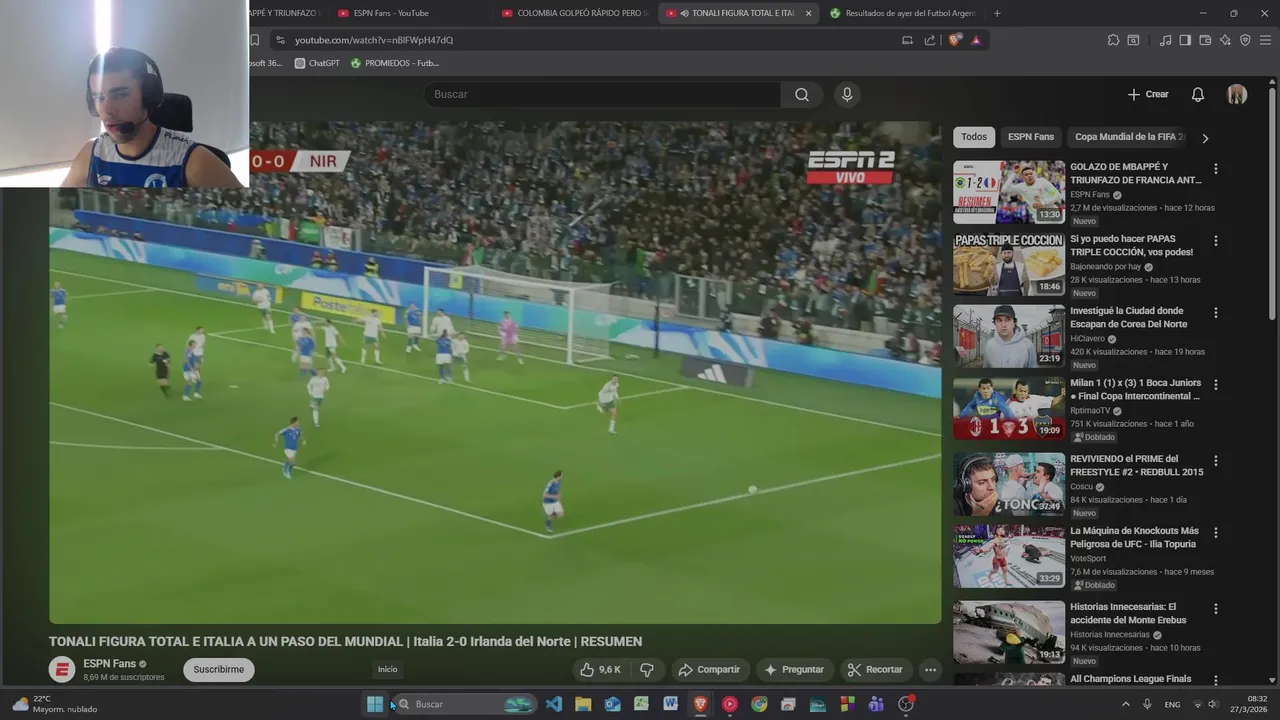1280x720 pixels.
Task: Open Brave VPN shield icon
Action: (1245, 40)
